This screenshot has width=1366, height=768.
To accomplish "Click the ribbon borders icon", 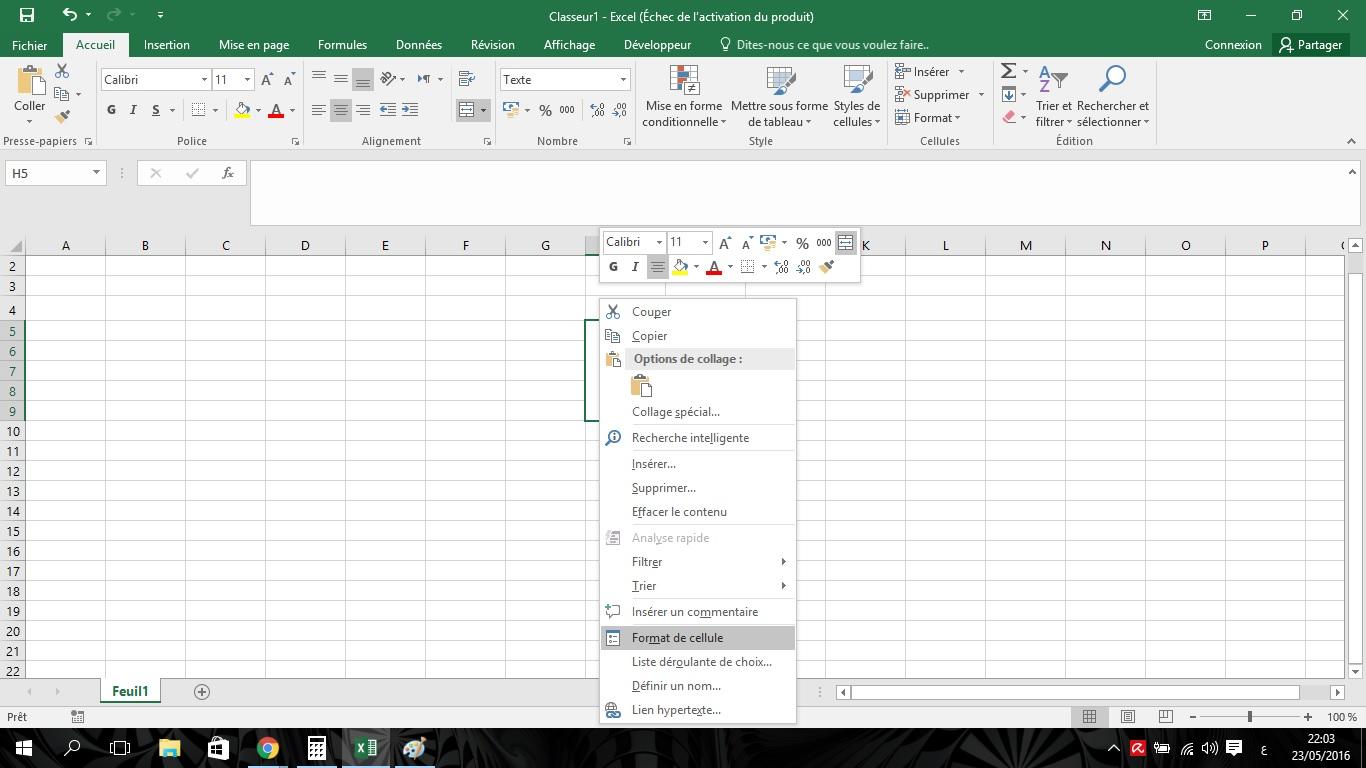I will tap(198, 110).
